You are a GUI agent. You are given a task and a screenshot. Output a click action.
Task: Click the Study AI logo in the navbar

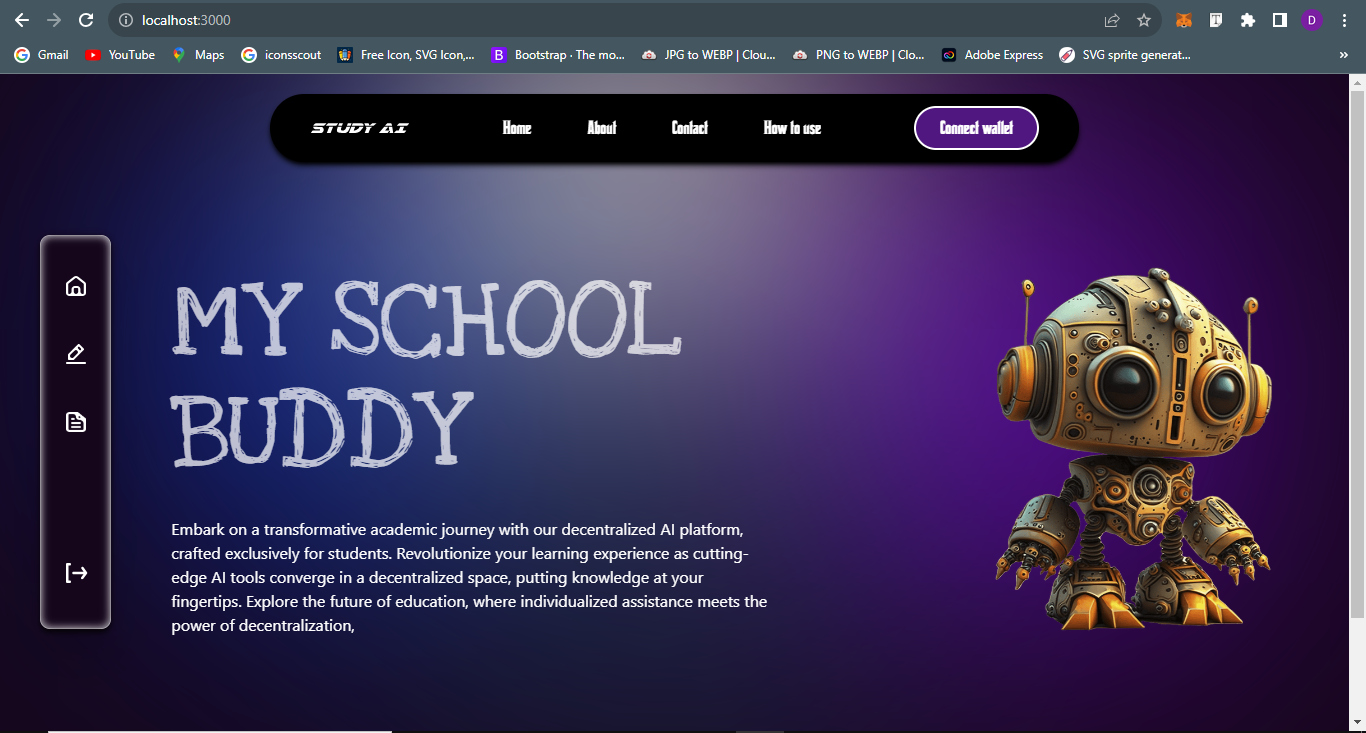click(360, 128)
